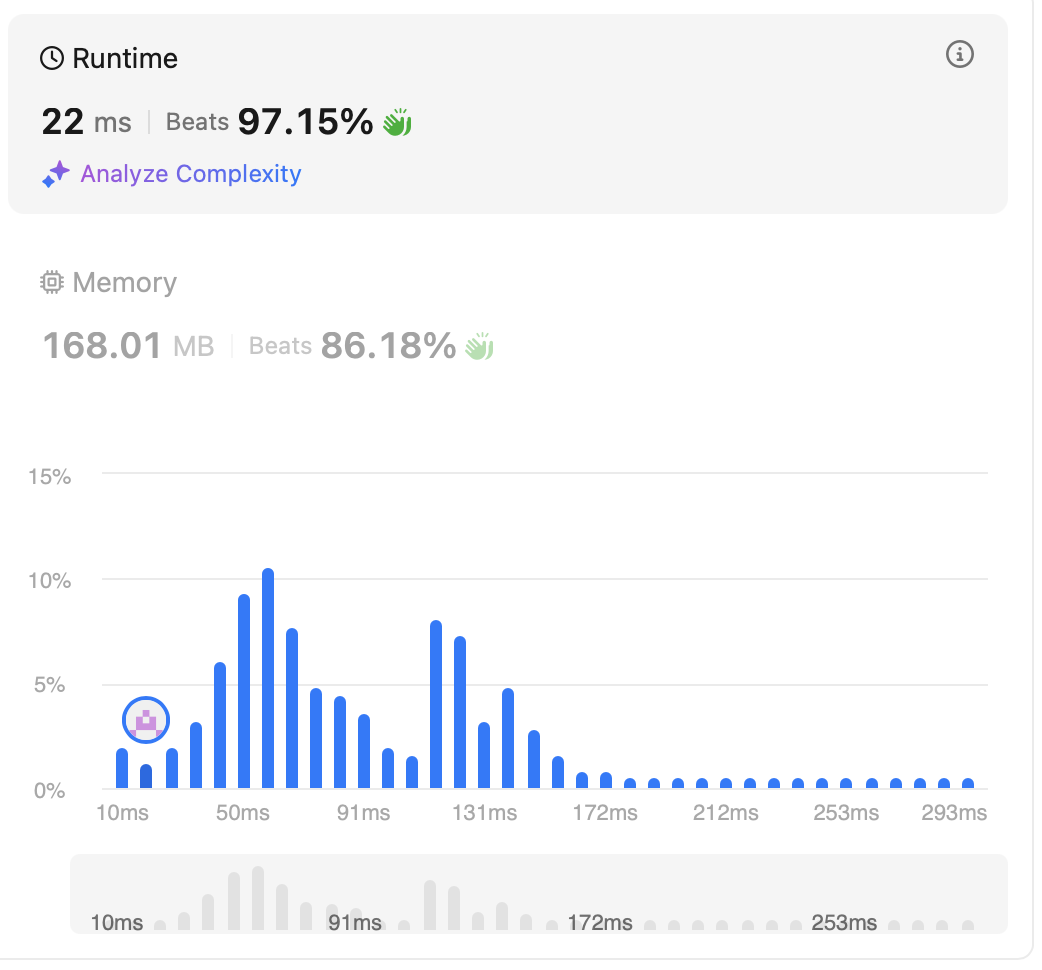The image size is (1042, 970).
Task: Click tallest gray bar in overview minimap
Action: tap(258, 898)
